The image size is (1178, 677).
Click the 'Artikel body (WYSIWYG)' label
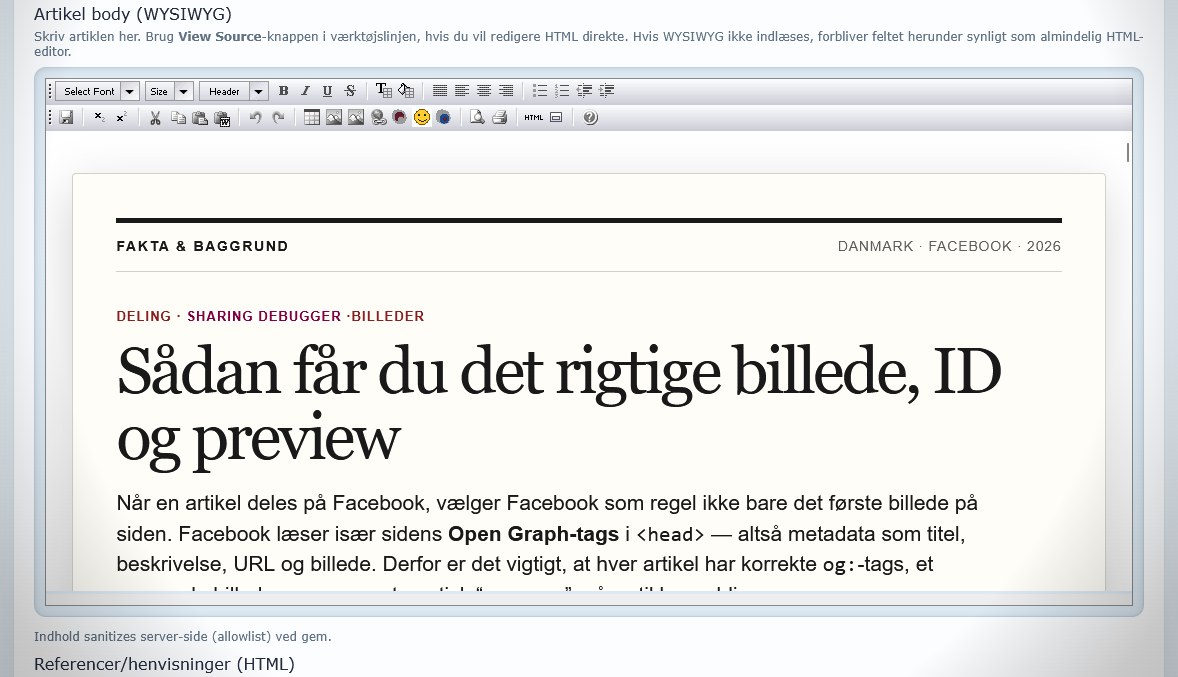click(x=133, y=14)
